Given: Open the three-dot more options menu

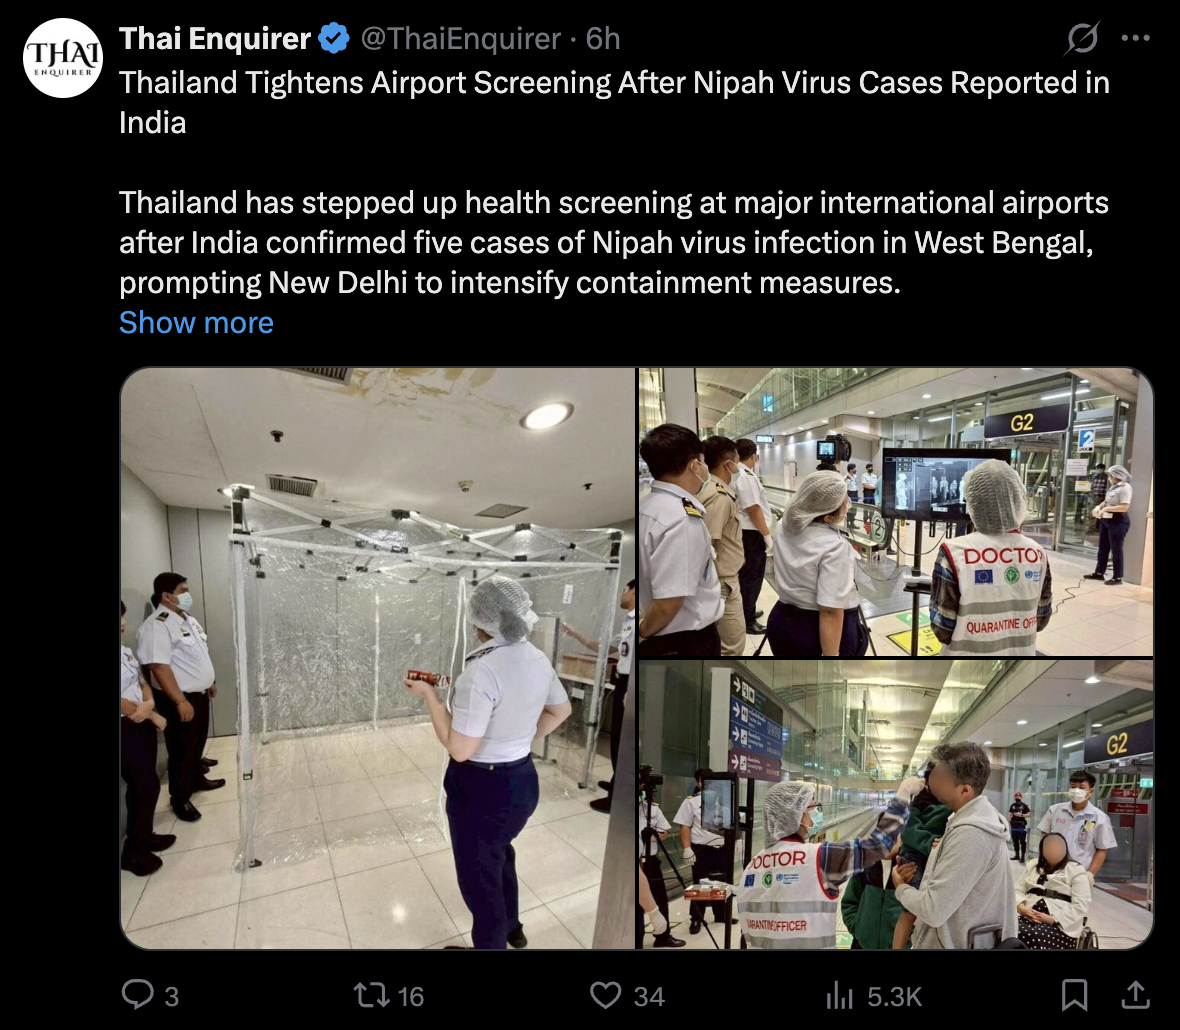Looking at the screenshot, I should pyautogui.click(x=1136, y=38).
